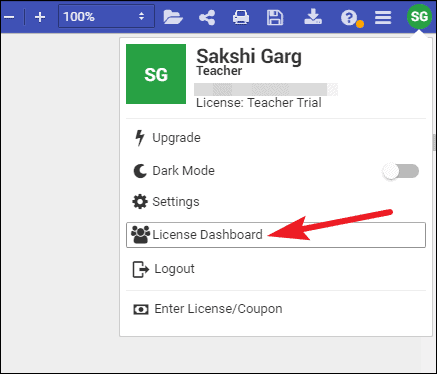Viewport: 437px width, 374px height.
Task: Click the Settings gear icon
Action: (x=140, y=202)
